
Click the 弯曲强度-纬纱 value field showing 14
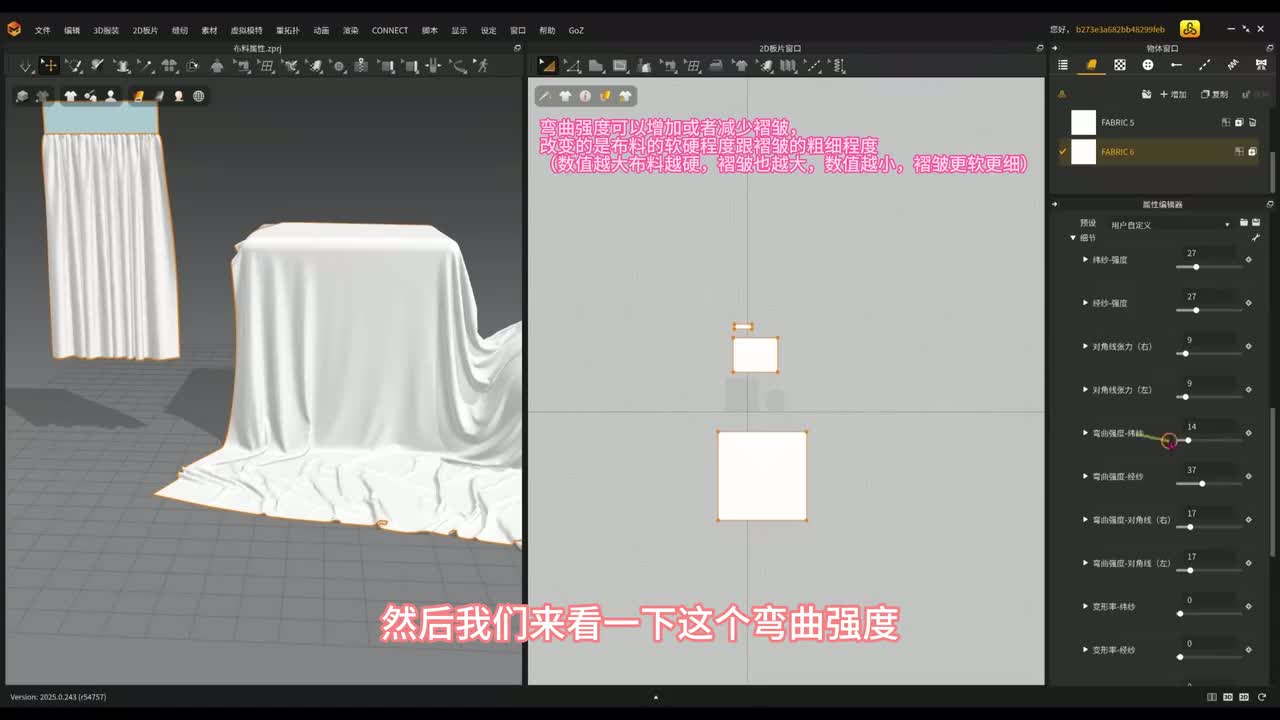tap(1209, 427)
